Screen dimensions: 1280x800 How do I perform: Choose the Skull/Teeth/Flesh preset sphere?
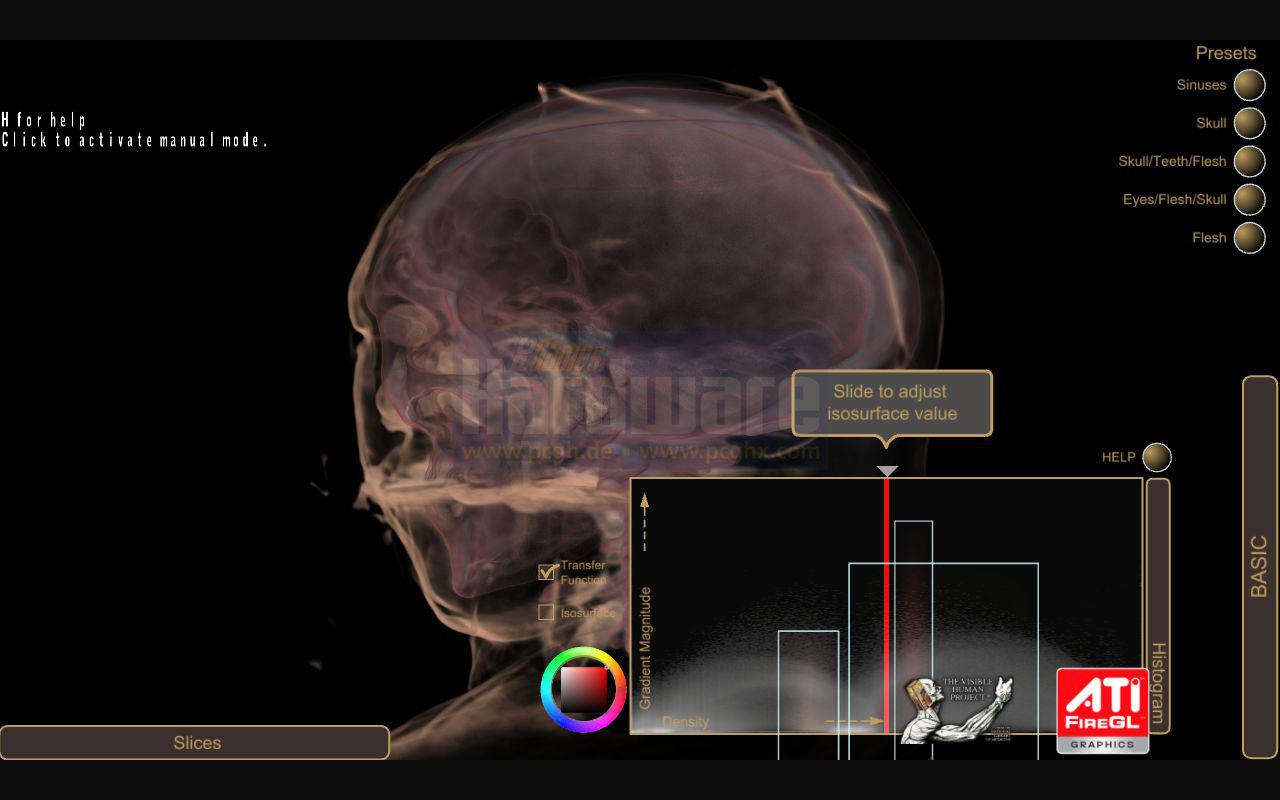tap(1249, 161)
